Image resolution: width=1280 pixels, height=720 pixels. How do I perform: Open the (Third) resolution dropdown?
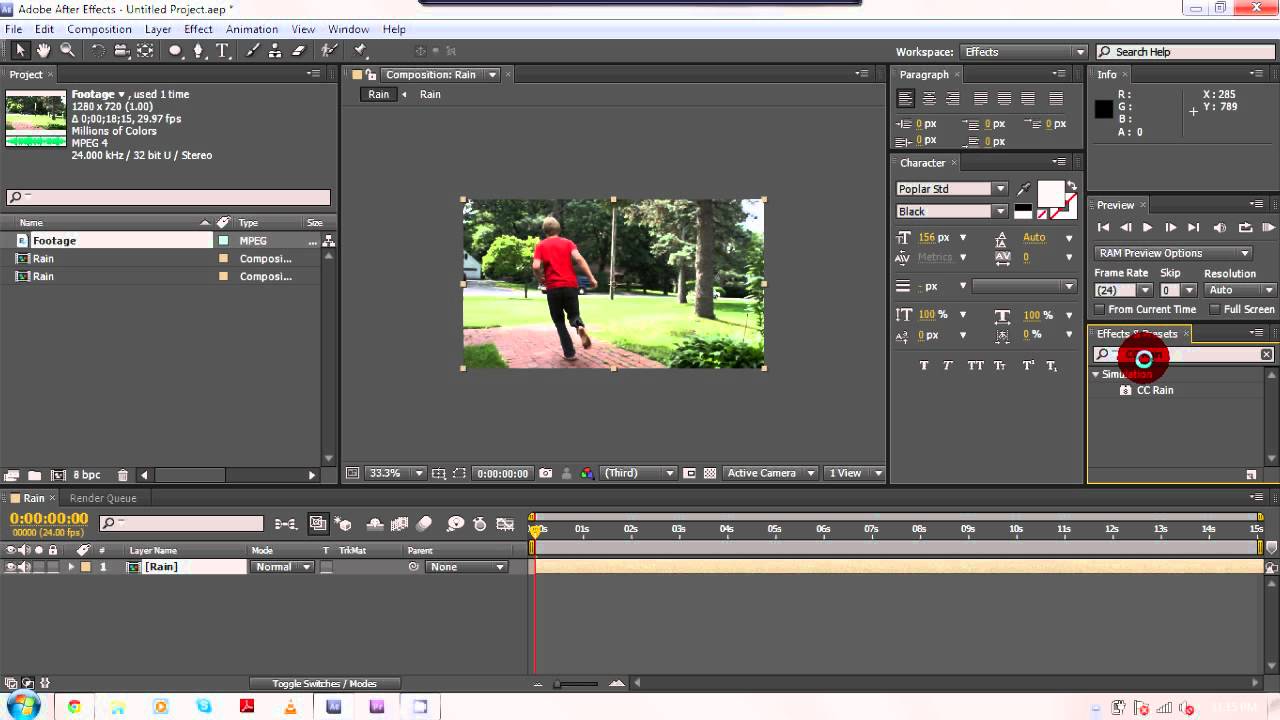click(640, 473)
